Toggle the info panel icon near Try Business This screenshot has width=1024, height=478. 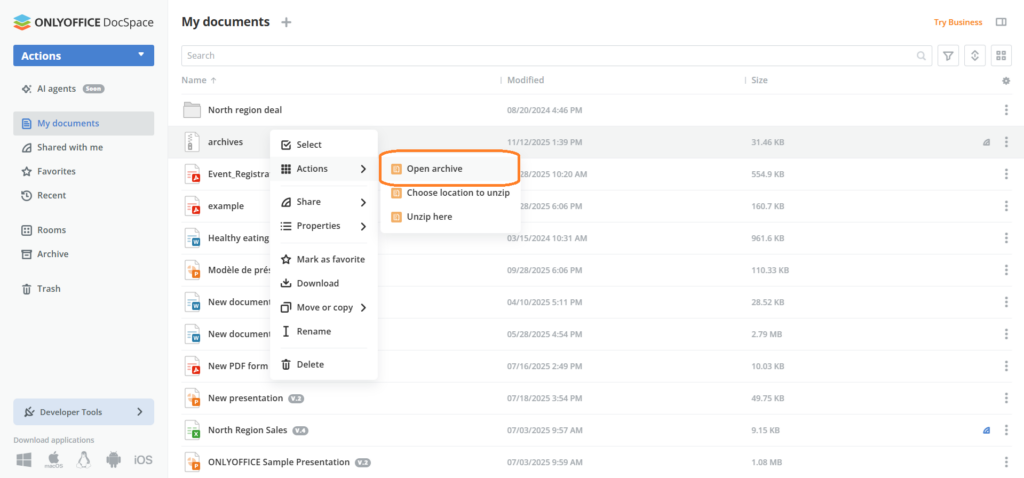pos(1000,22)
